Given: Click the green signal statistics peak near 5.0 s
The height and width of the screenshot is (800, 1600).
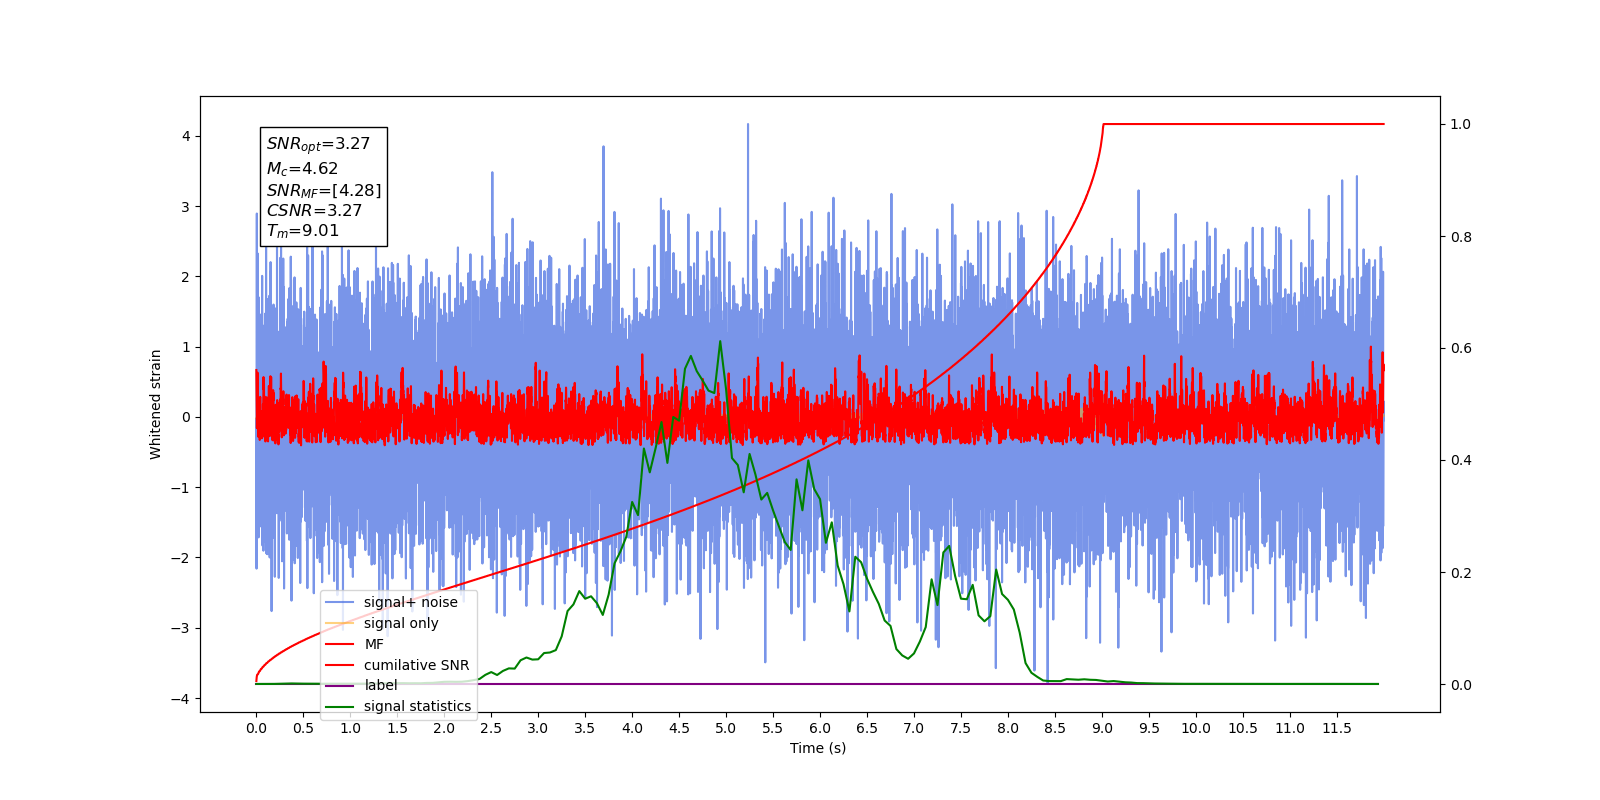Looking at the screenshot, I should pos(720,342).
